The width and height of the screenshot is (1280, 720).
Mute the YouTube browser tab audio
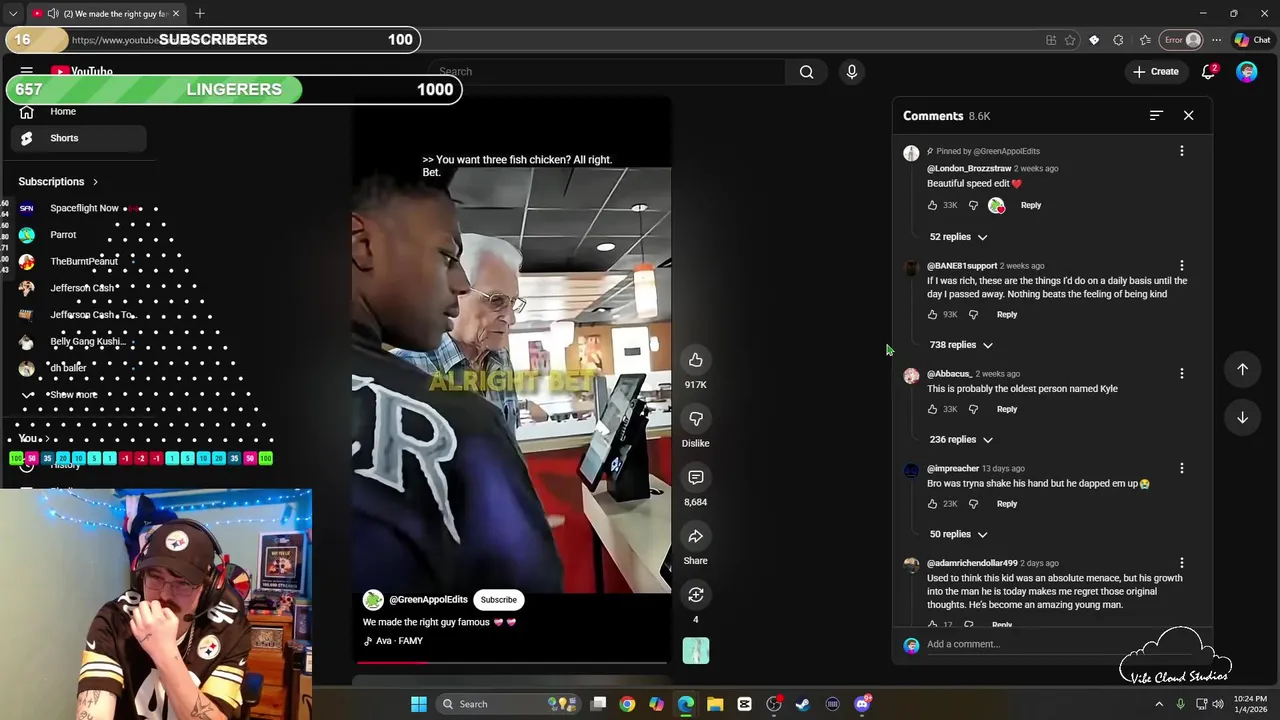53,14
